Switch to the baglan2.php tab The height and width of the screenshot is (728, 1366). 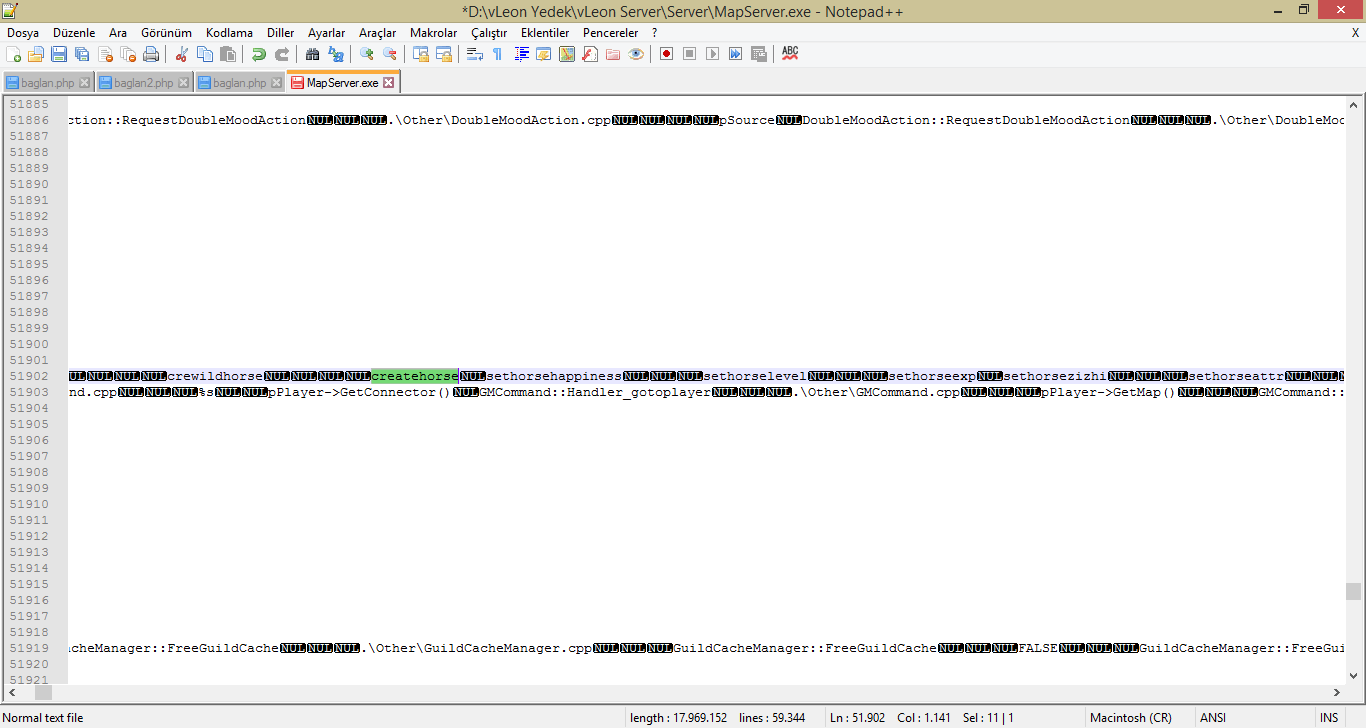[143, 83]
